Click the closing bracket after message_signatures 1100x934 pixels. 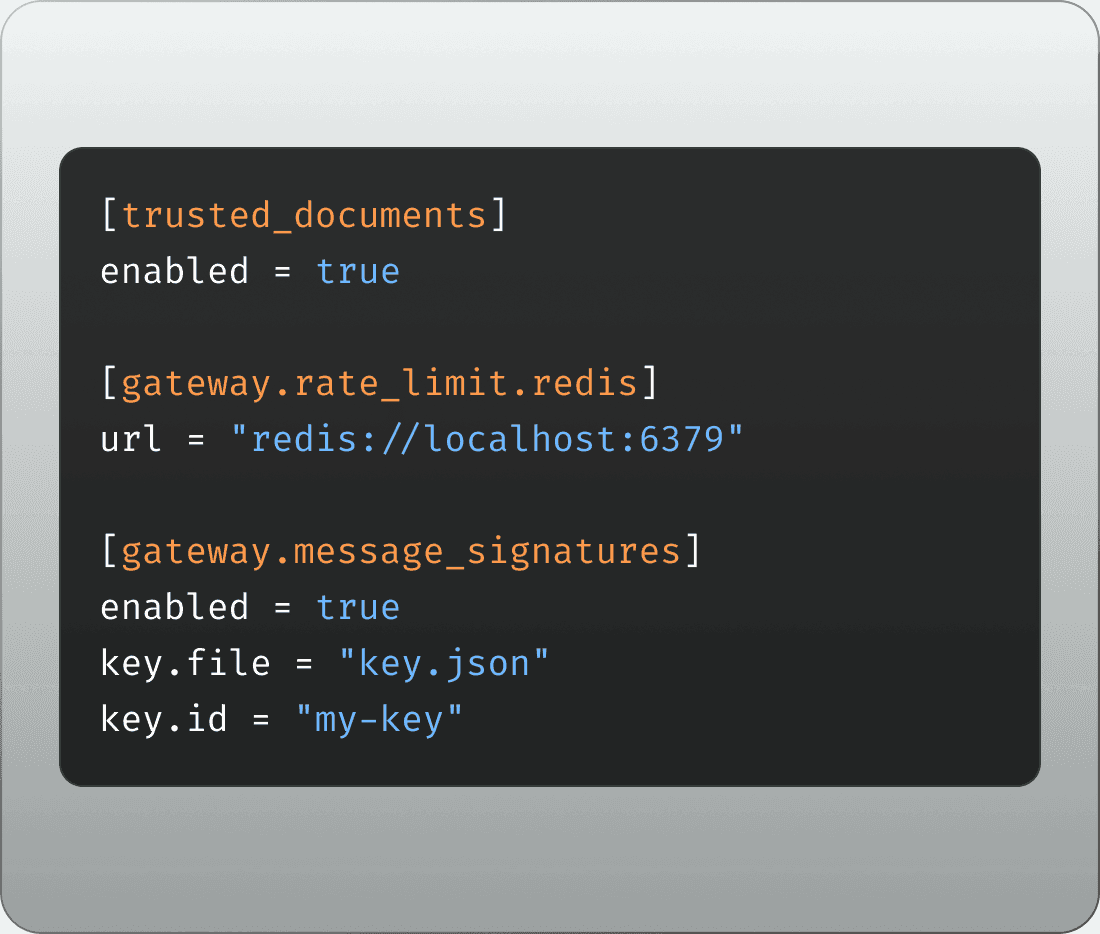(x=692, y=552)
